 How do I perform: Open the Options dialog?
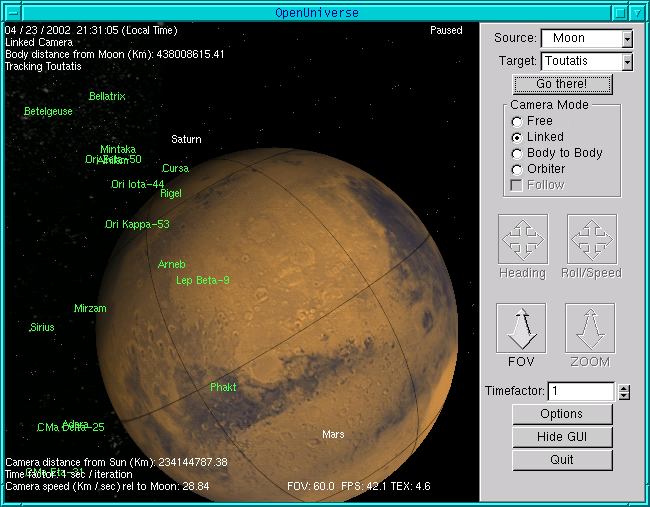(561, 414)
